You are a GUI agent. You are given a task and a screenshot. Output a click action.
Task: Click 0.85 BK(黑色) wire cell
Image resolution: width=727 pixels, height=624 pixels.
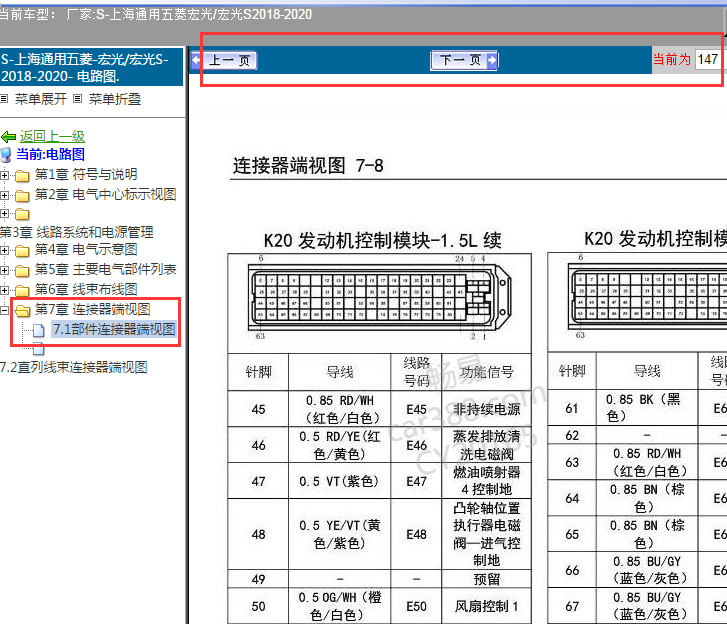click(x=647, y=408)
